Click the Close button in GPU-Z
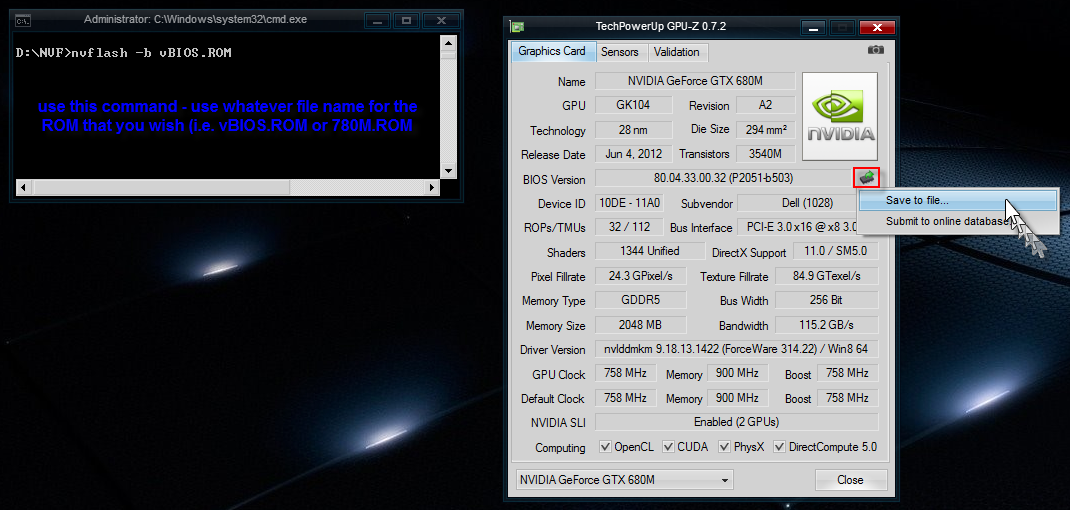The image size is (1070, 510). click(x=850, y=480)
